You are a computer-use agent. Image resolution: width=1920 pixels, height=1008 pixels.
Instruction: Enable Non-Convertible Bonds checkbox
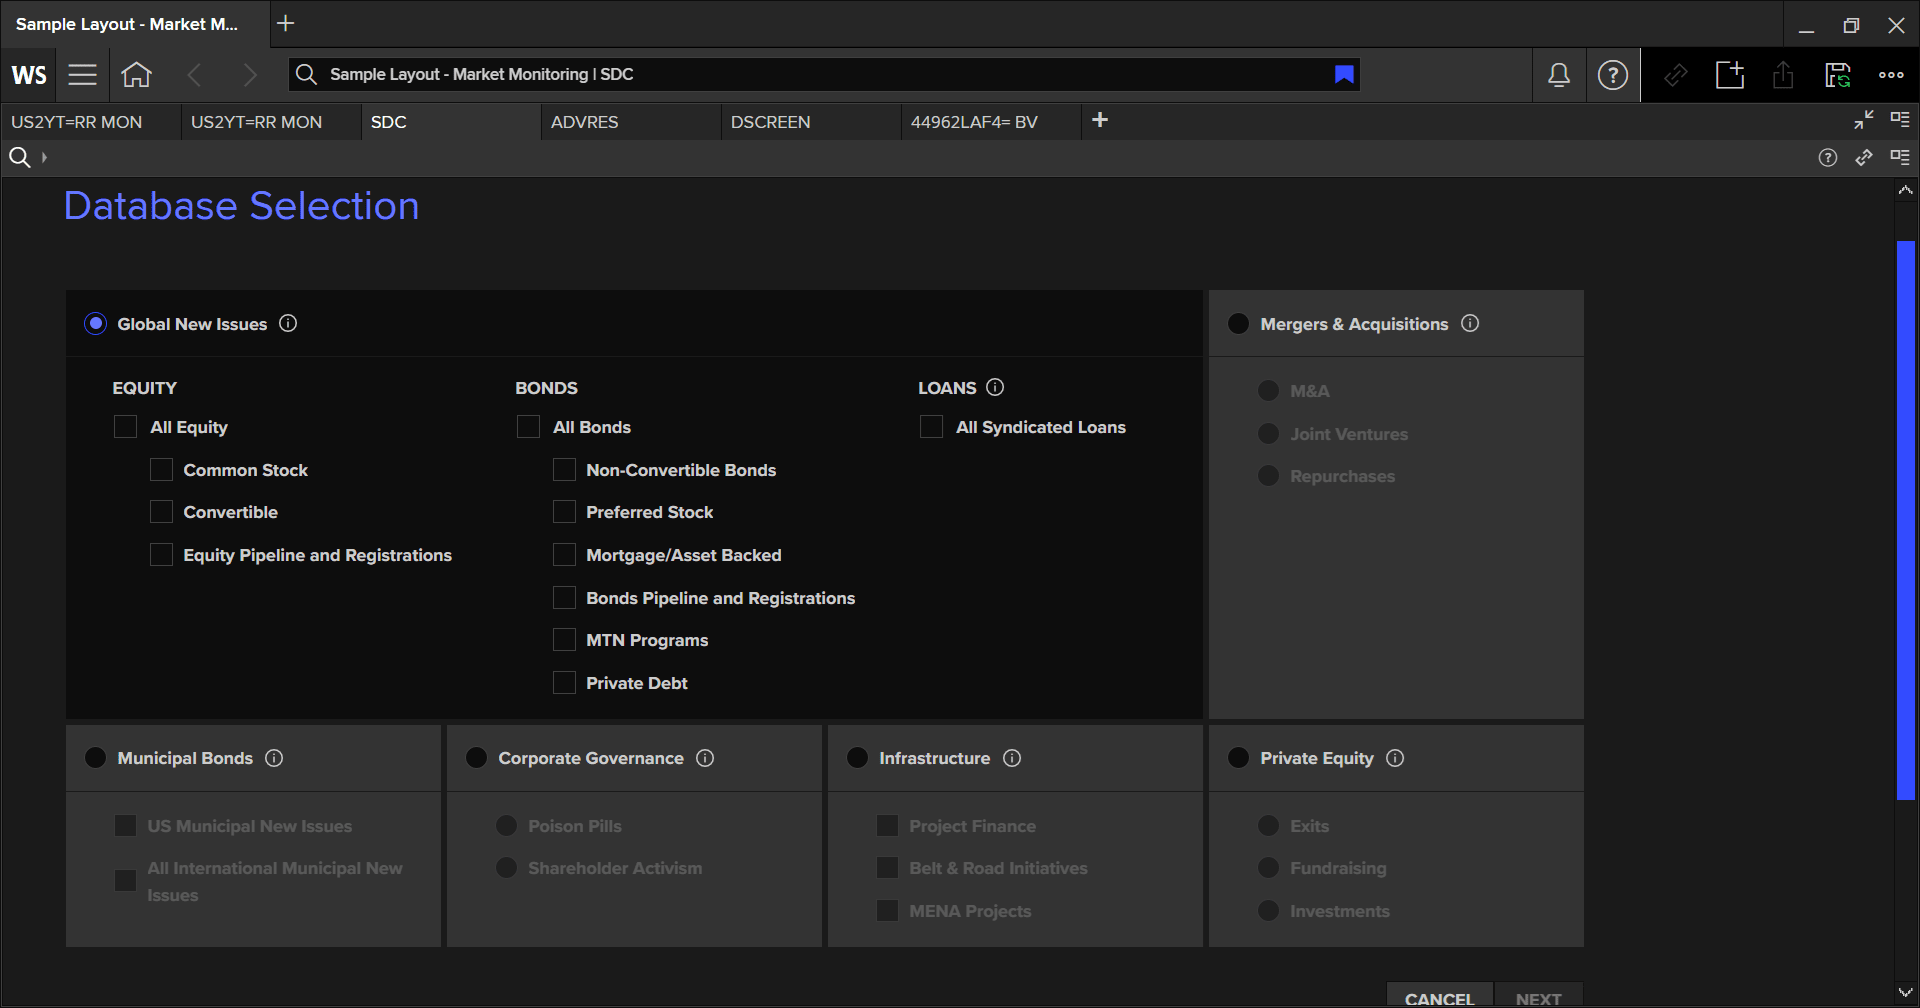click(x=564, y=470)
